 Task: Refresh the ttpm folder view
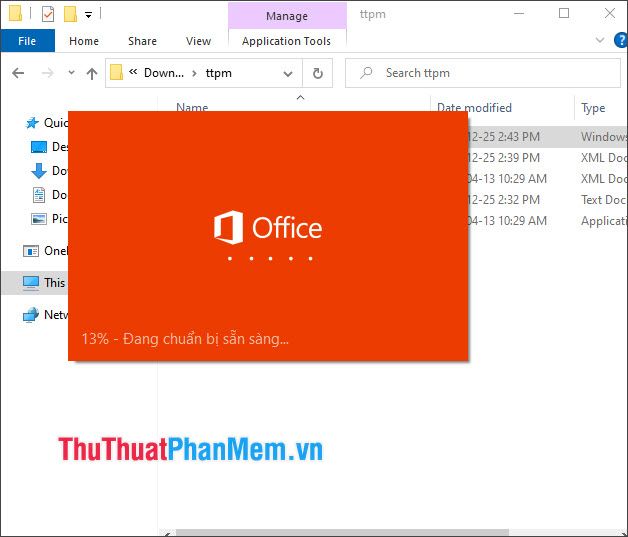pos(318,73)
